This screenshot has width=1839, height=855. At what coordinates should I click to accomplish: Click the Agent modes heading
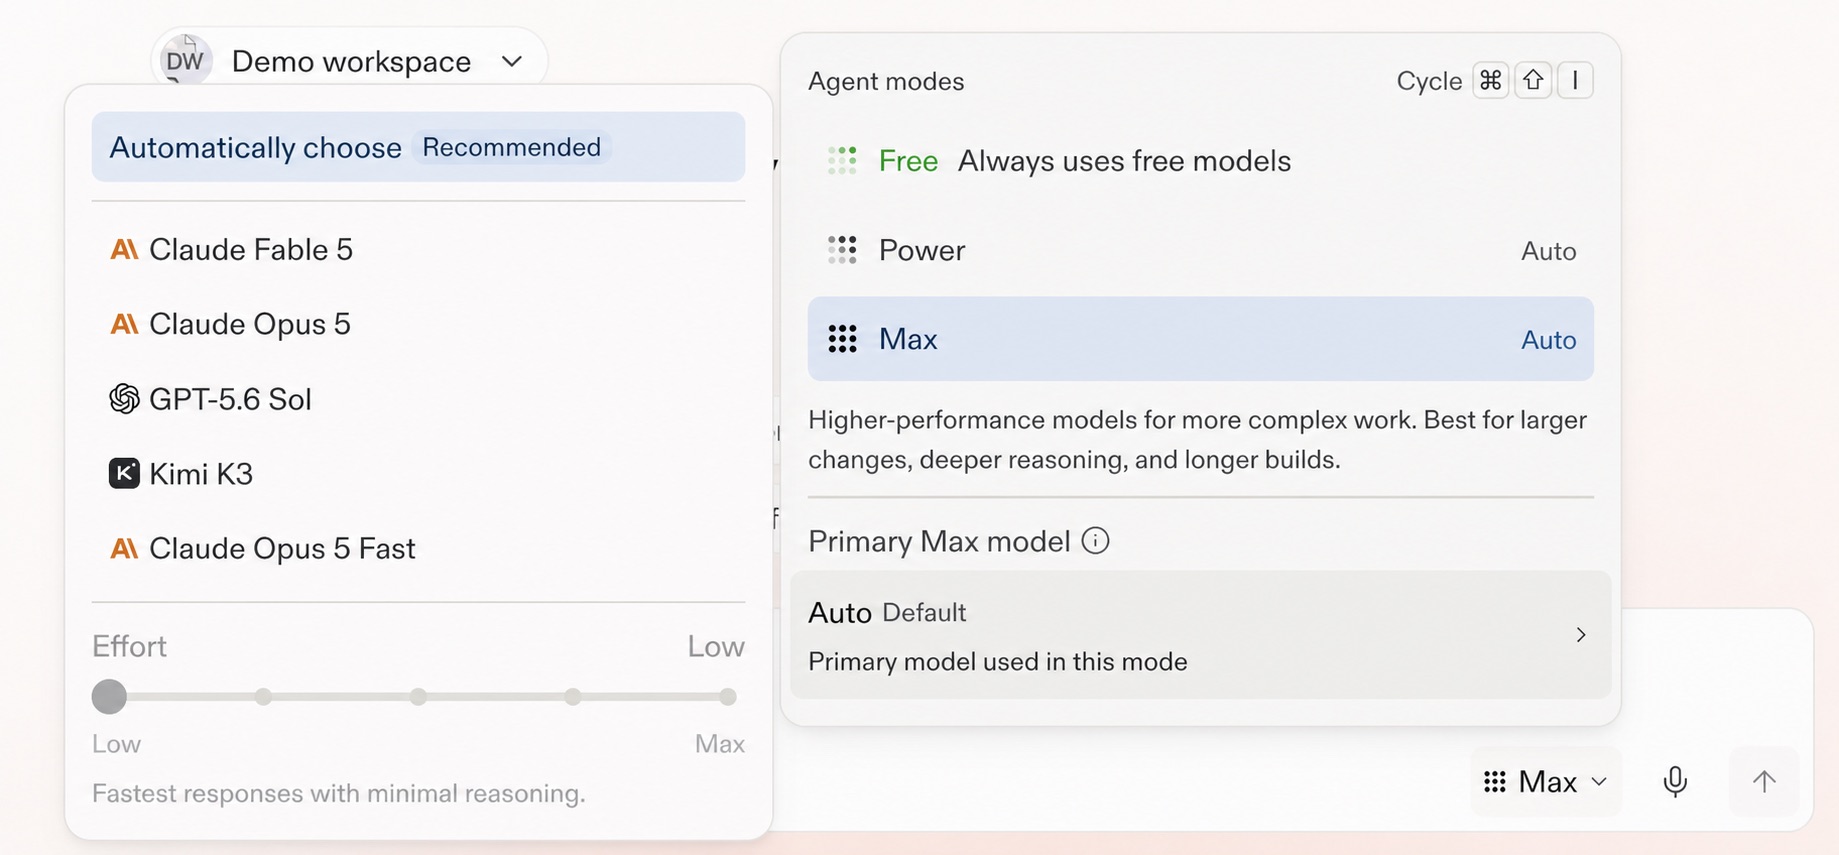coord(886,81)
